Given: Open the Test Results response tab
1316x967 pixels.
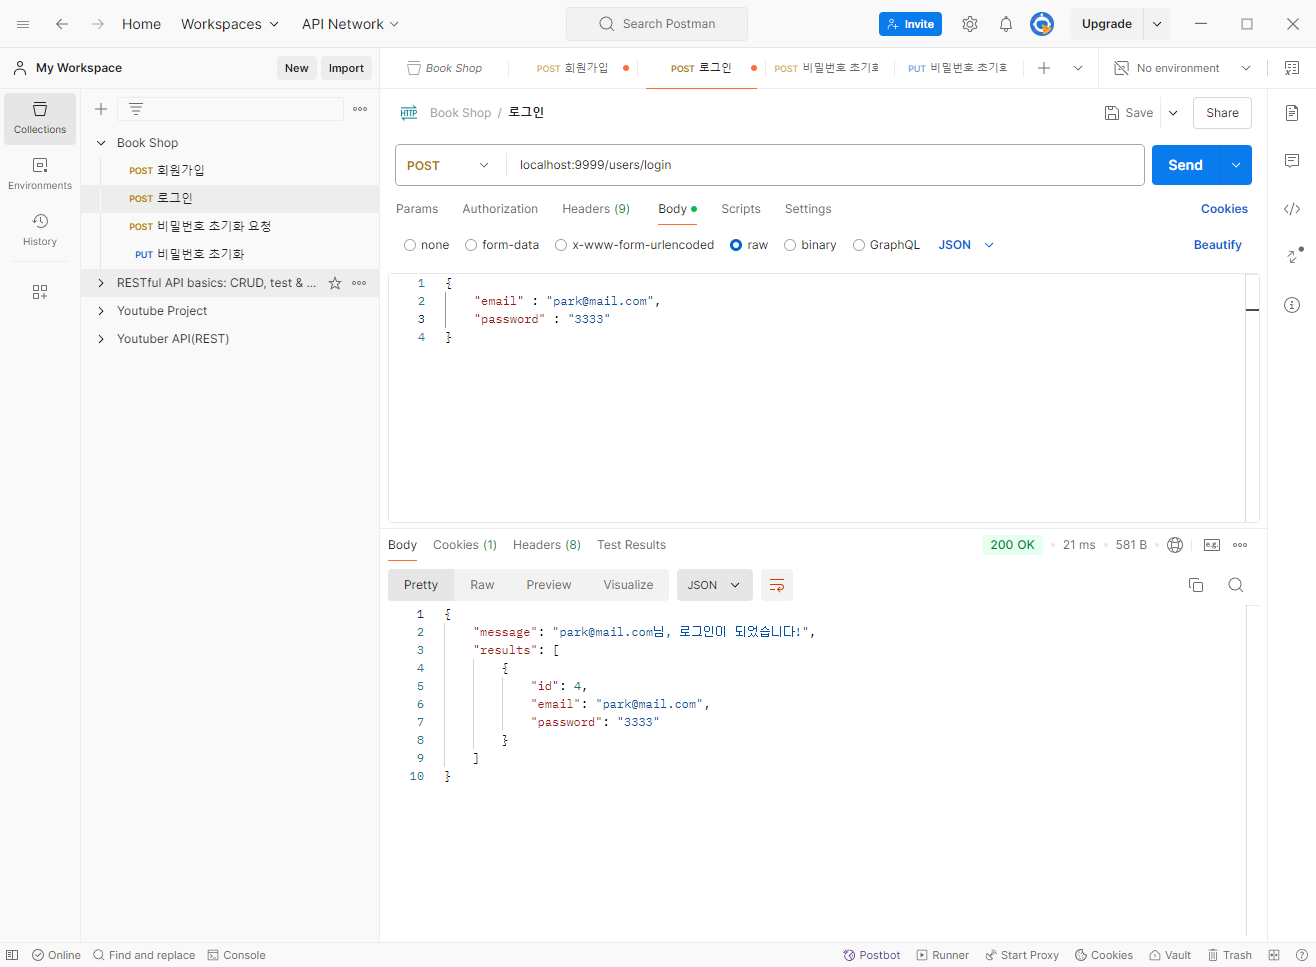Looking at the screenshot, I should [x=631, y=545].
